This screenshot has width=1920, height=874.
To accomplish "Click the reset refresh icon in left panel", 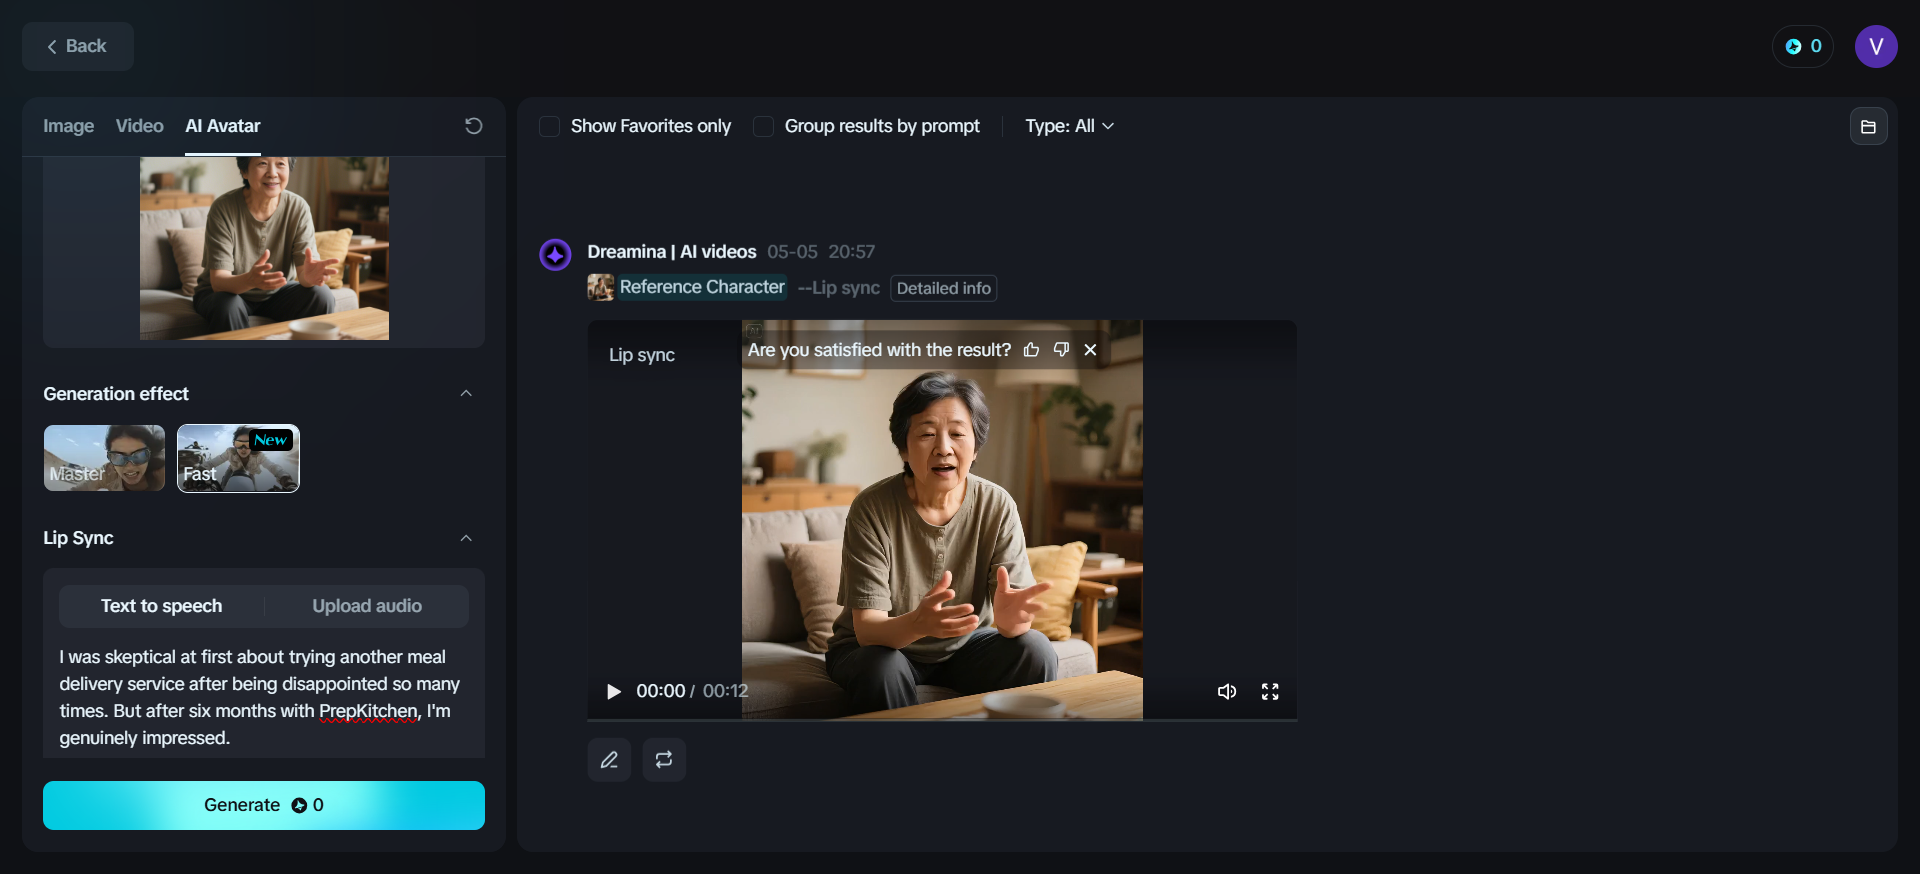I will 474,126.
